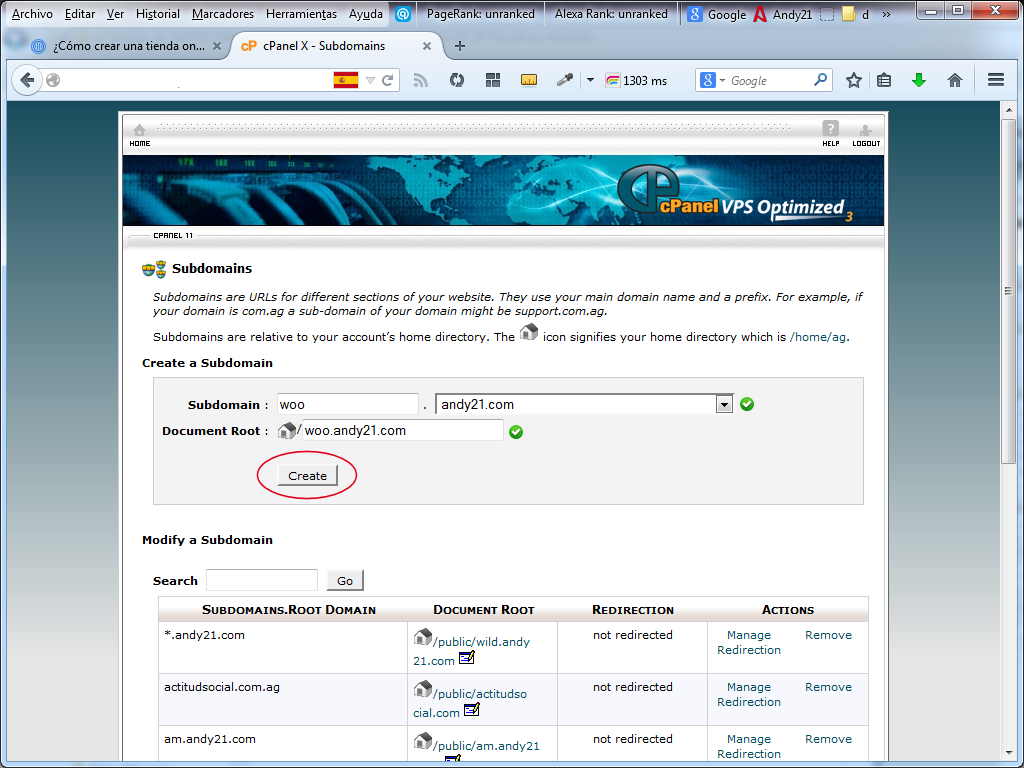
Task: Click the browser address bar
Action: [x=196, y=80]
